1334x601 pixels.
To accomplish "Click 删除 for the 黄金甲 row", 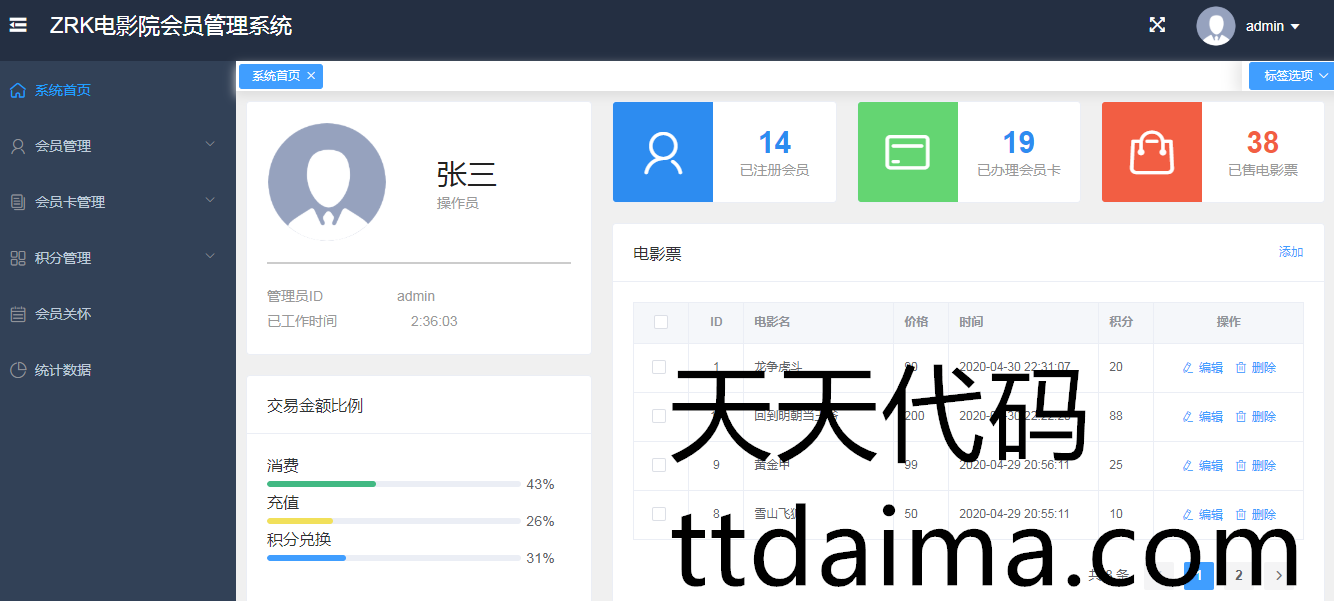I will [1255, 466].
